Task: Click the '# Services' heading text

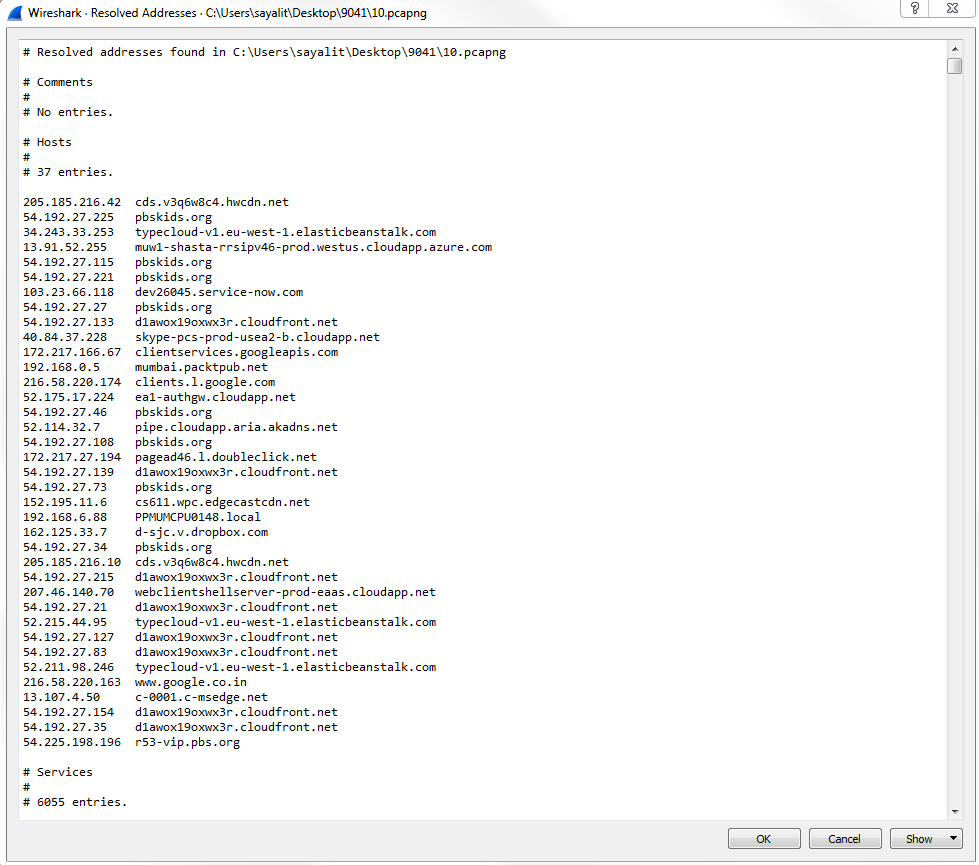Action: point(58,773)
